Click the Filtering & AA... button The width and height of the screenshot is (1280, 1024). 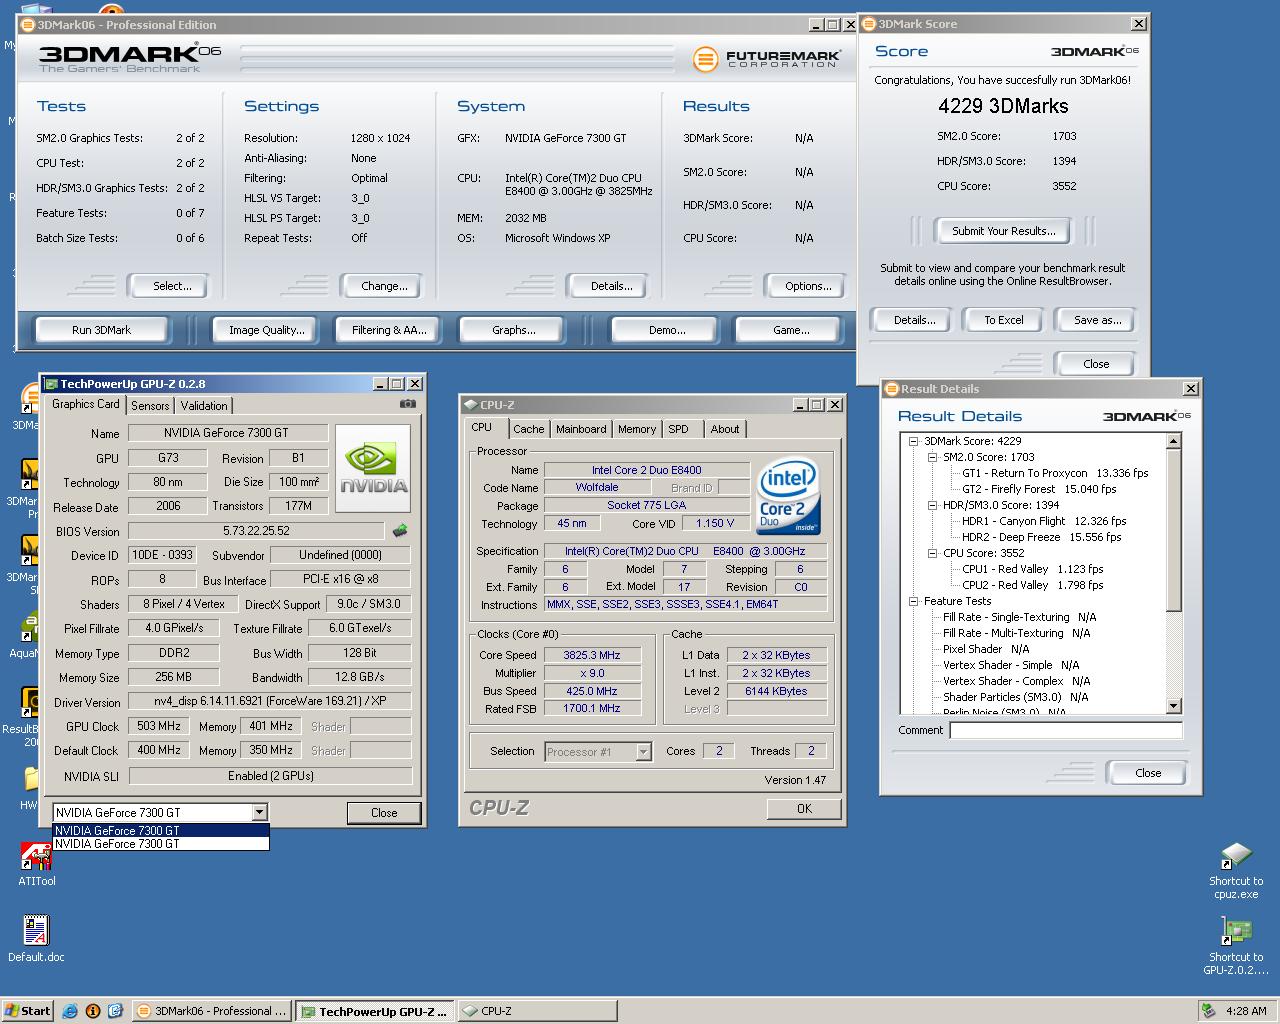(389, 330)
